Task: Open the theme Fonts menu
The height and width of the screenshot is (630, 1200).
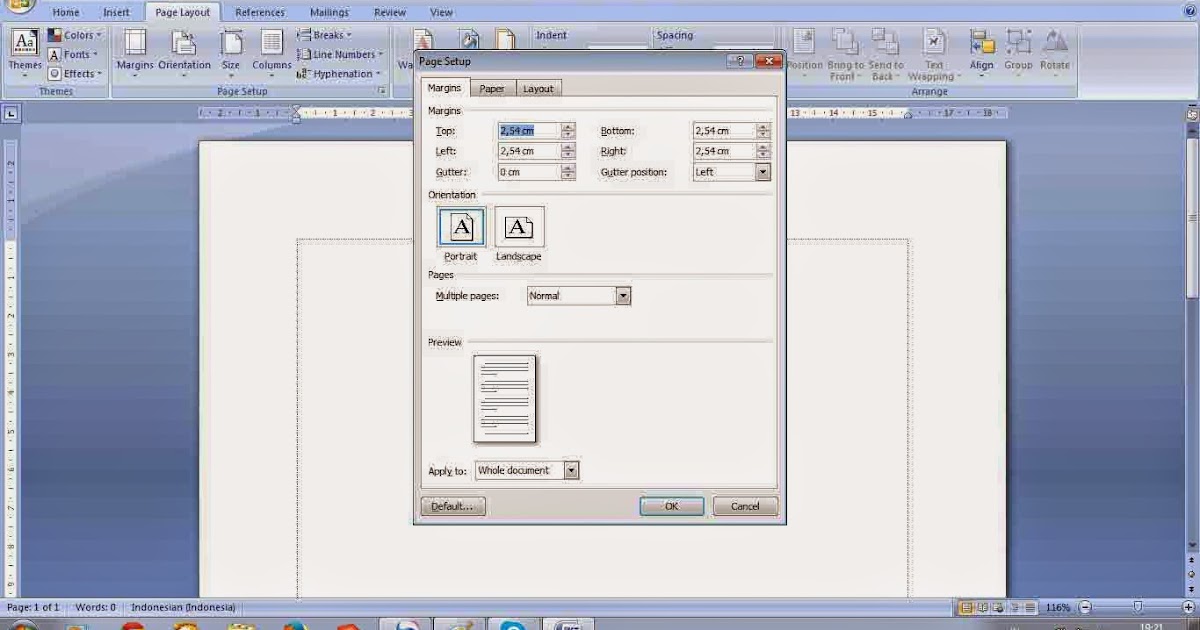Action: click(x=74, y=55)
